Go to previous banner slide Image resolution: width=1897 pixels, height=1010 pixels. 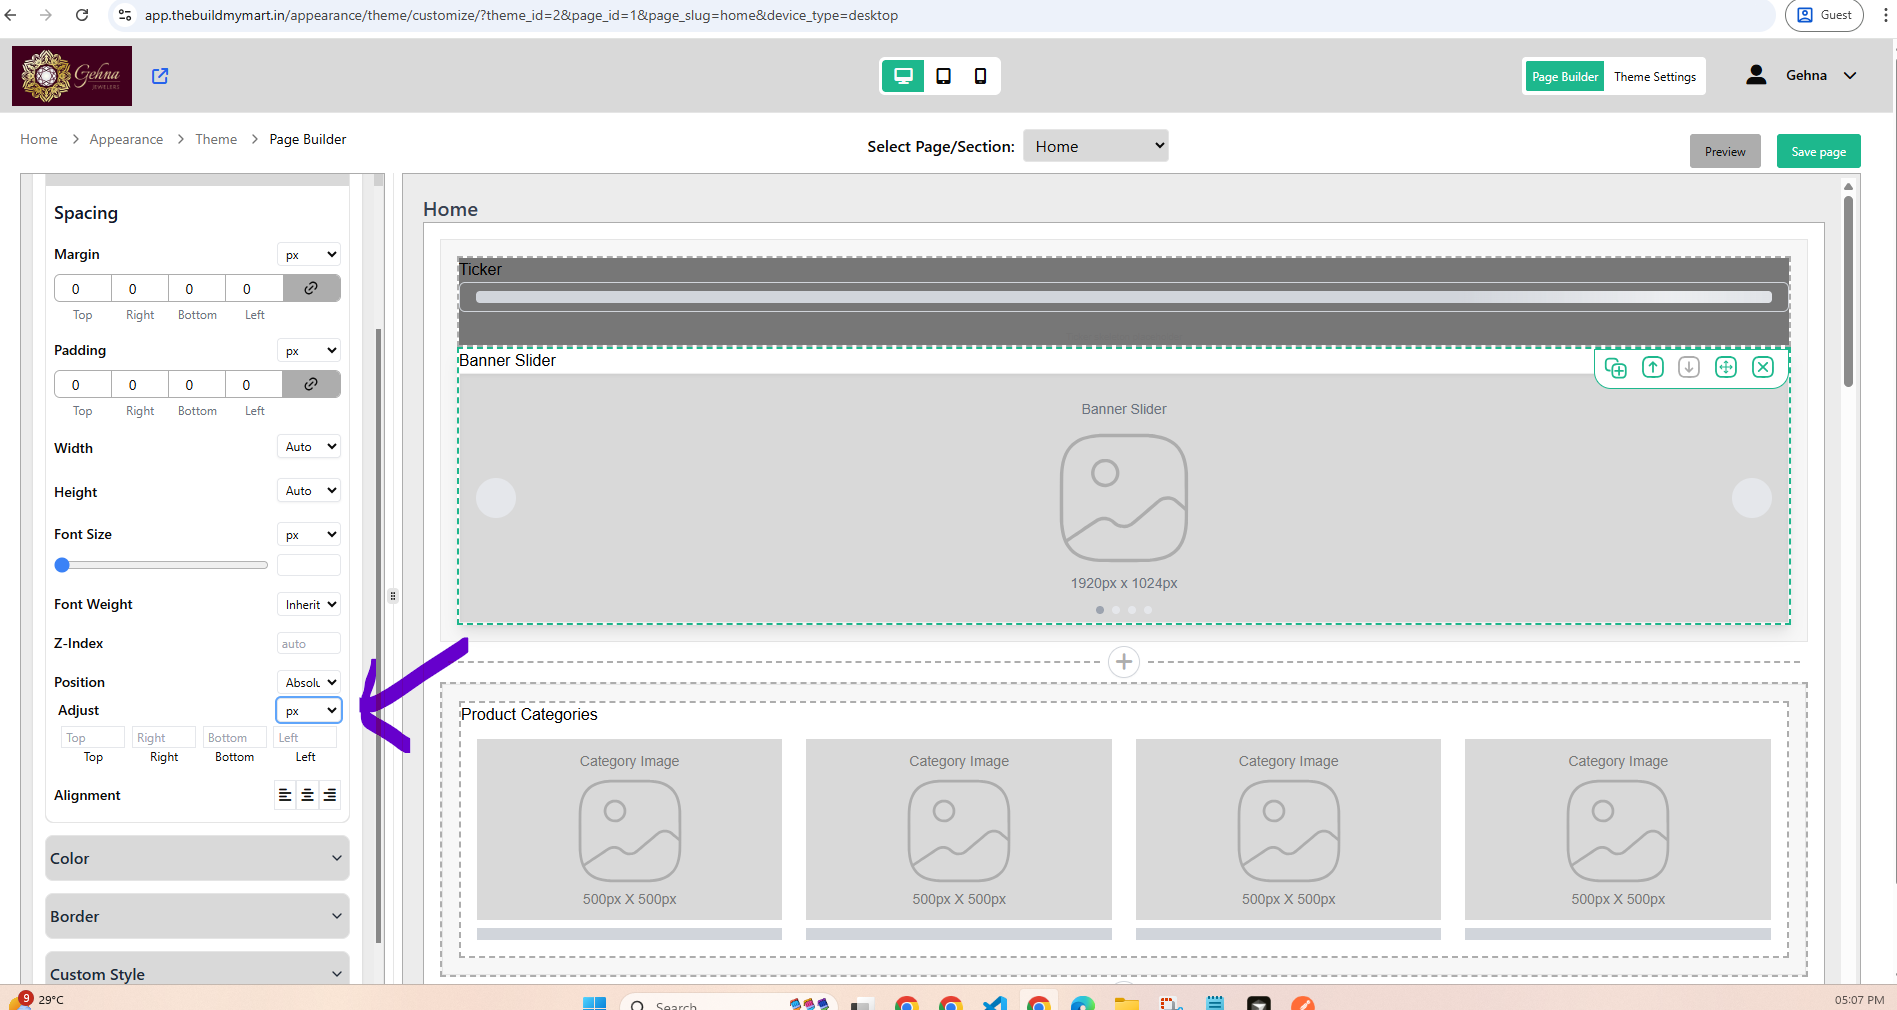click(x=496, y=498)
